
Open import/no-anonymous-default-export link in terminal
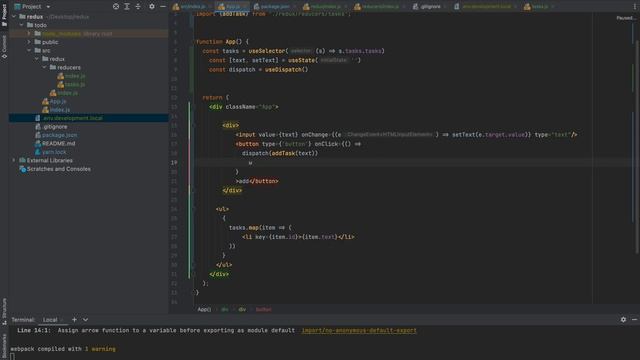pos(359,331)
